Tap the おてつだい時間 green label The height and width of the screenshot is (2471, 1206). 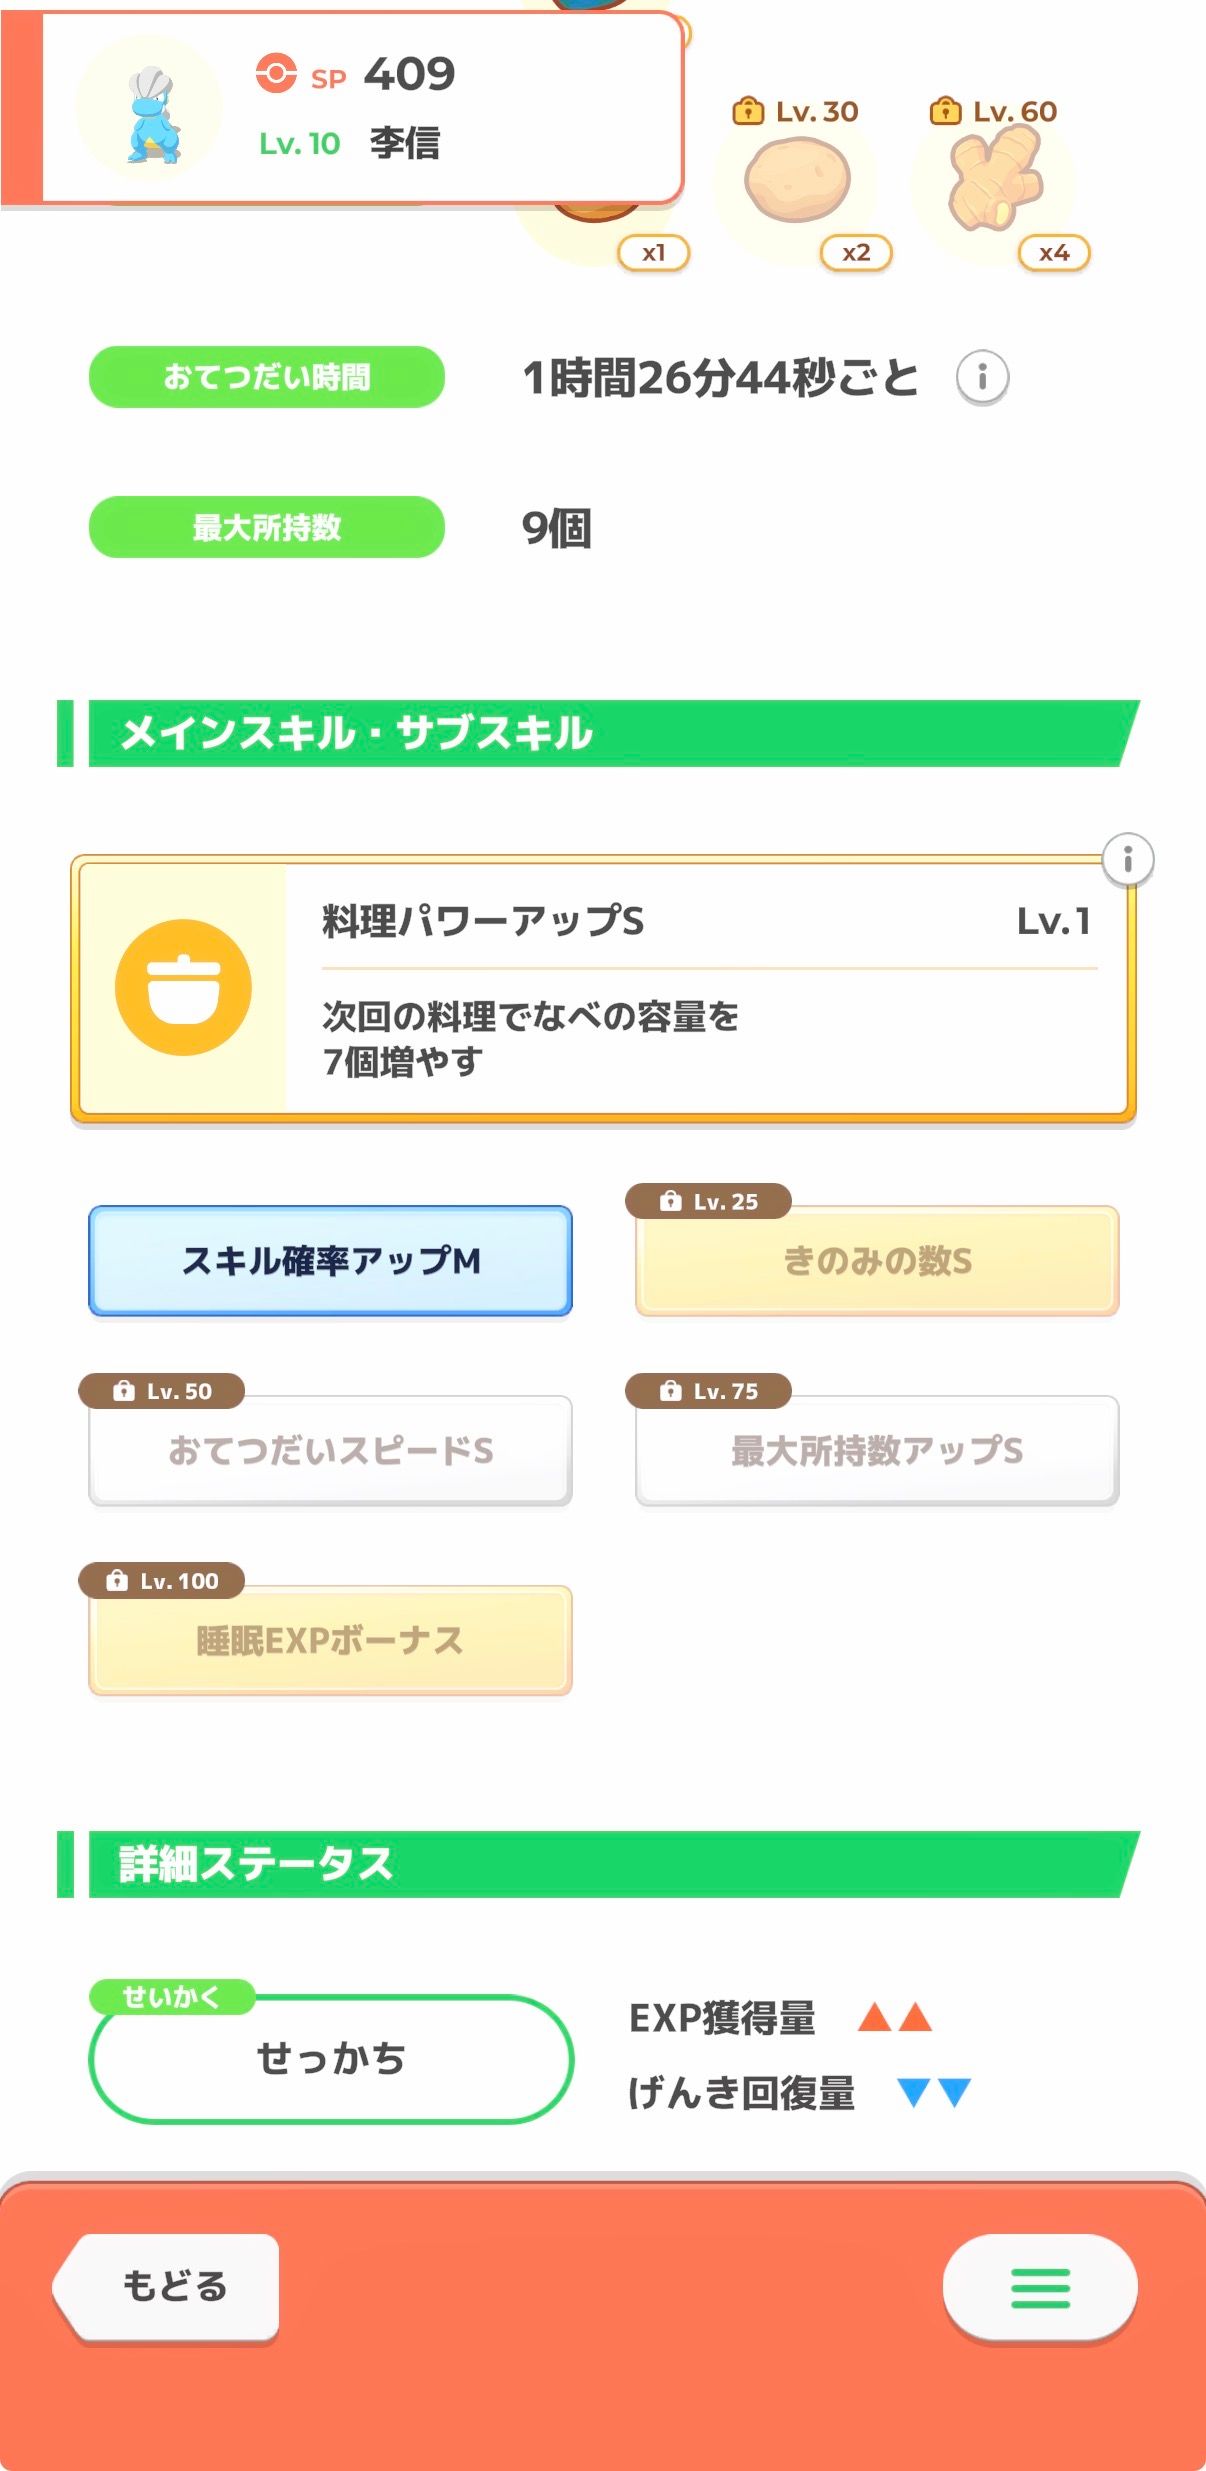pyautogui.click(x=267, y=377)
